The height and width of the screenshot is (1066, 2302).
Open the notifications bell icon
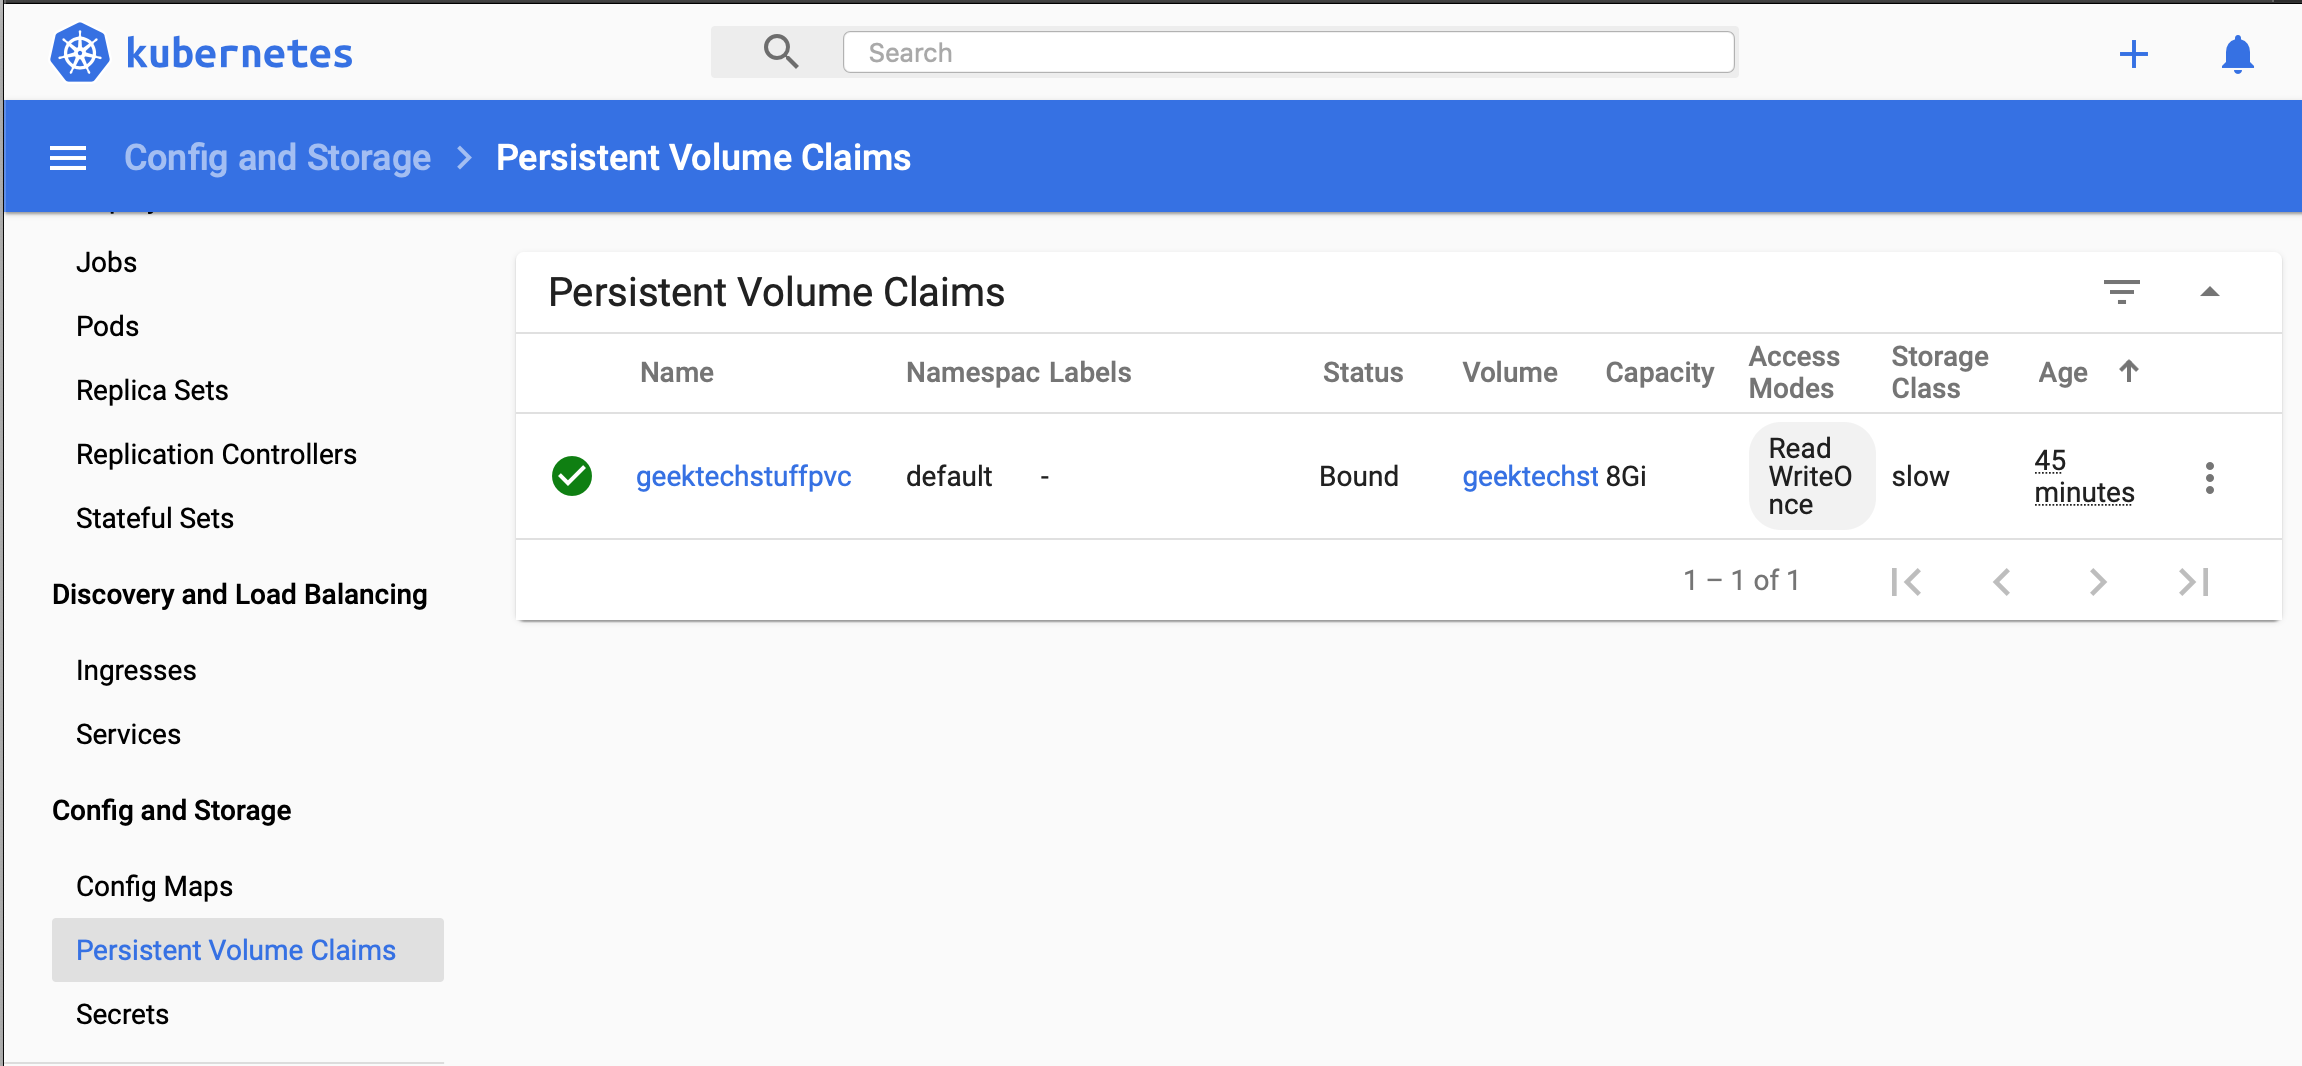(2238, 54)
